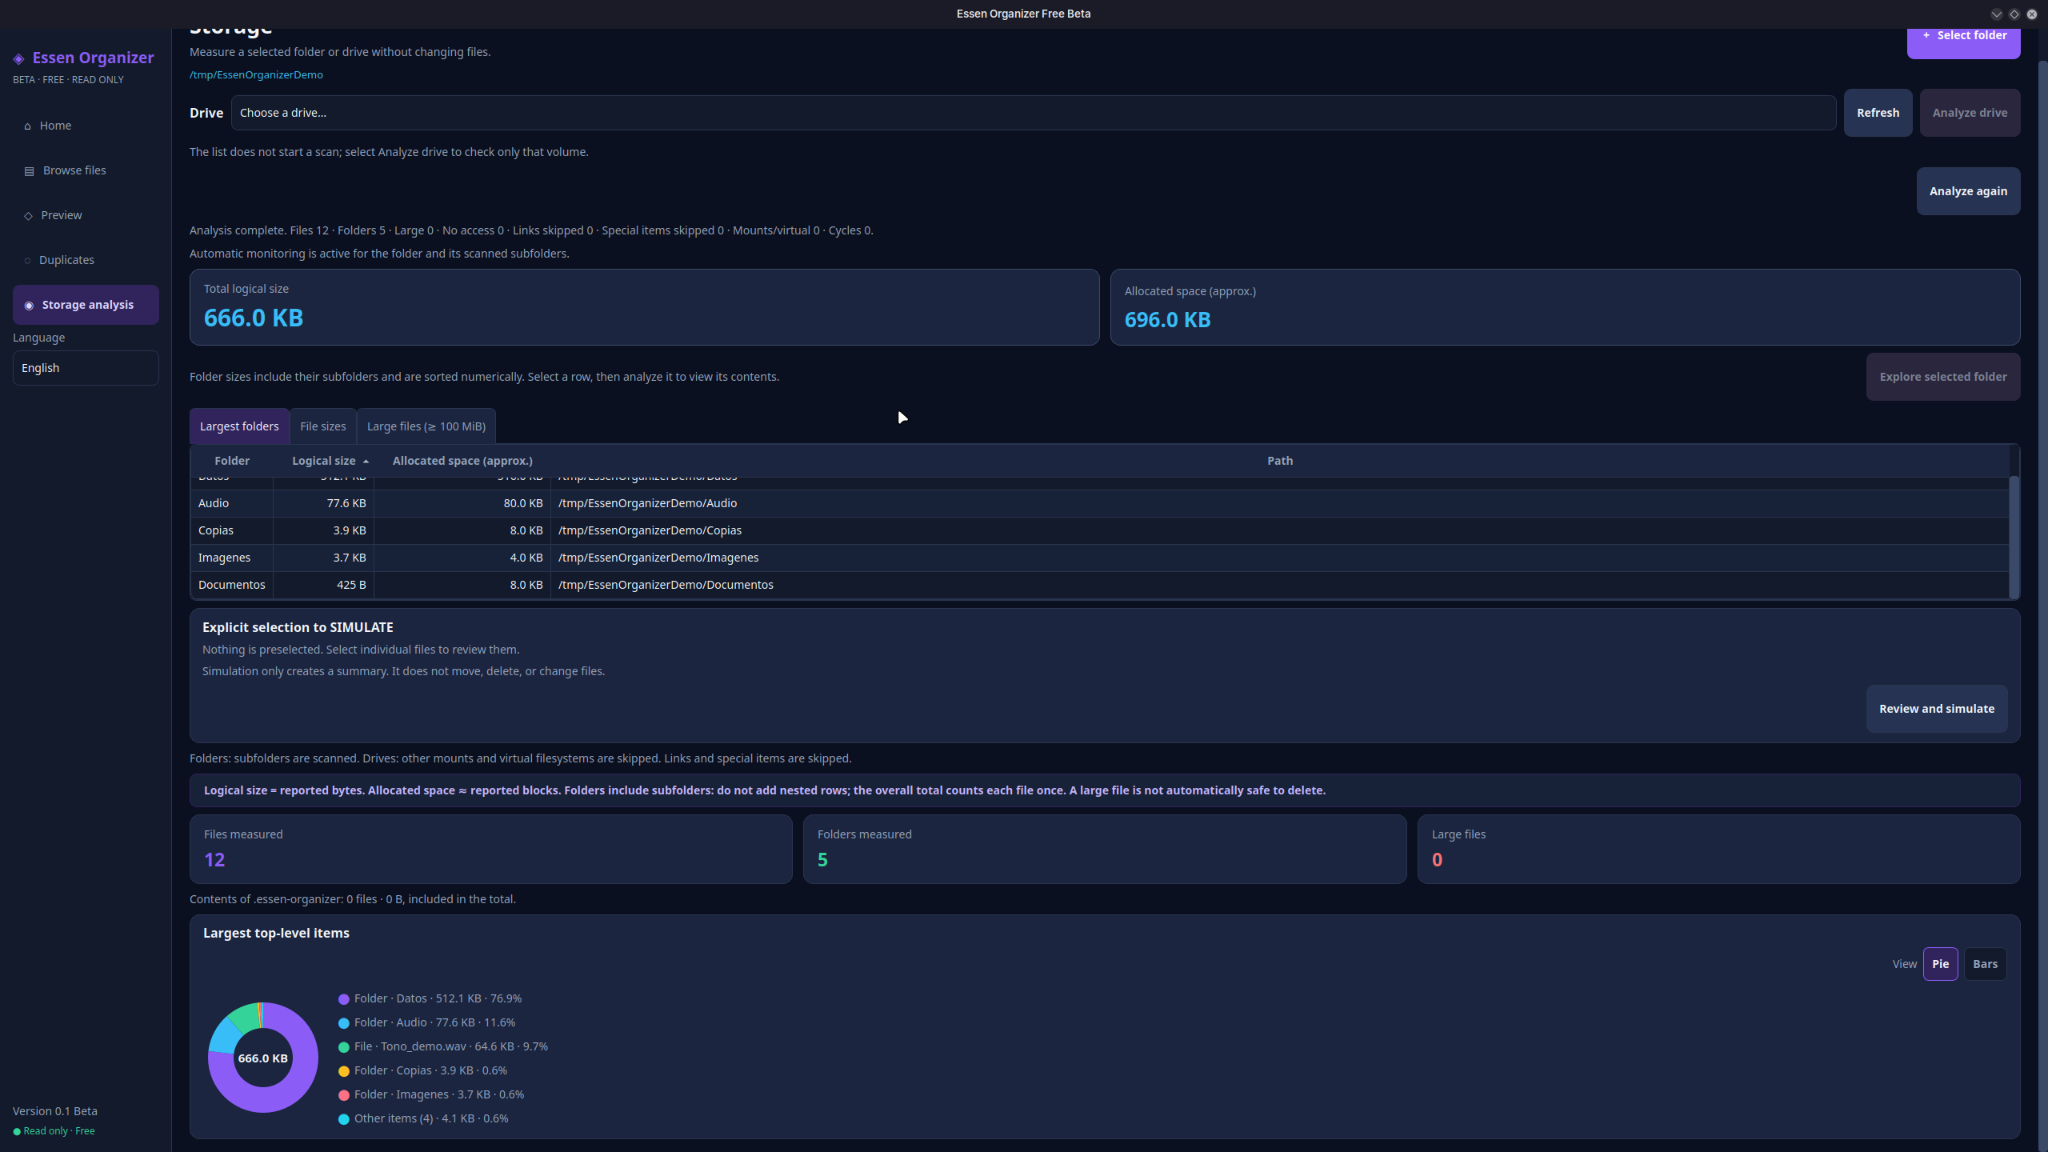Open the /tmp/EssenOrganizerDemo path link
The height and width of the screenshot is (1152, 2048).
[256, 75]
